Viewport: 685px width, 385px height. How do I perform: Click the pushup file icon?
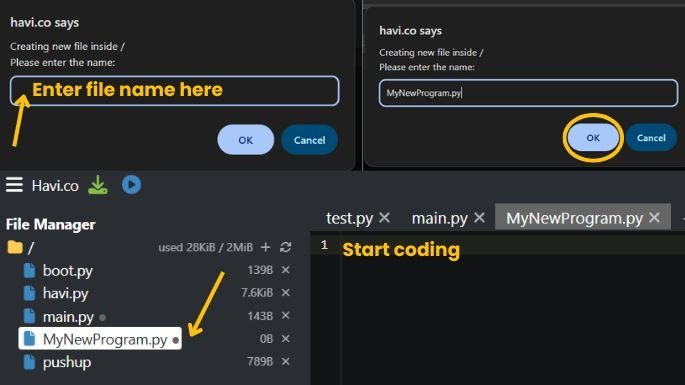pos(29,362)
